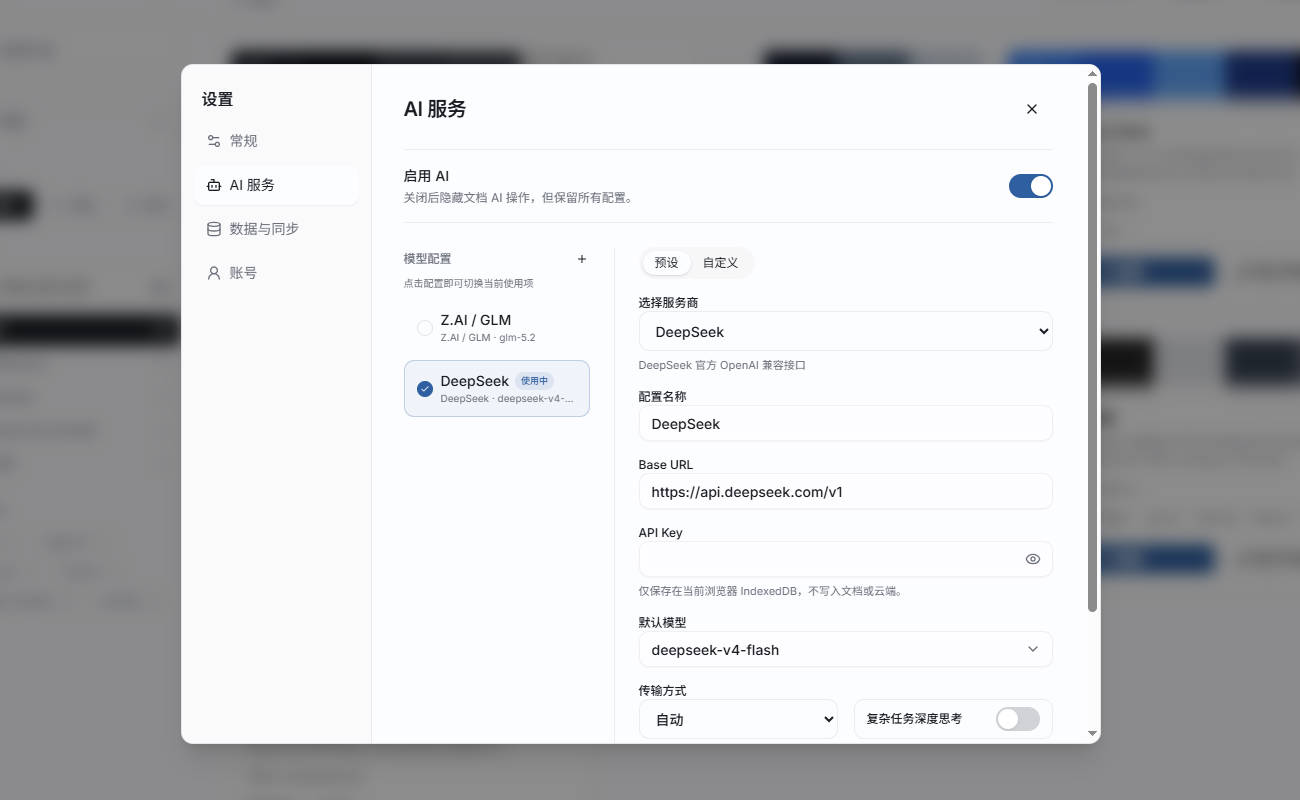Screen dimensions: 1300x800
Task: Click the DeepSeek 官方 OpenAI 兼容接口 hint
Action: [x=722, y=366]
